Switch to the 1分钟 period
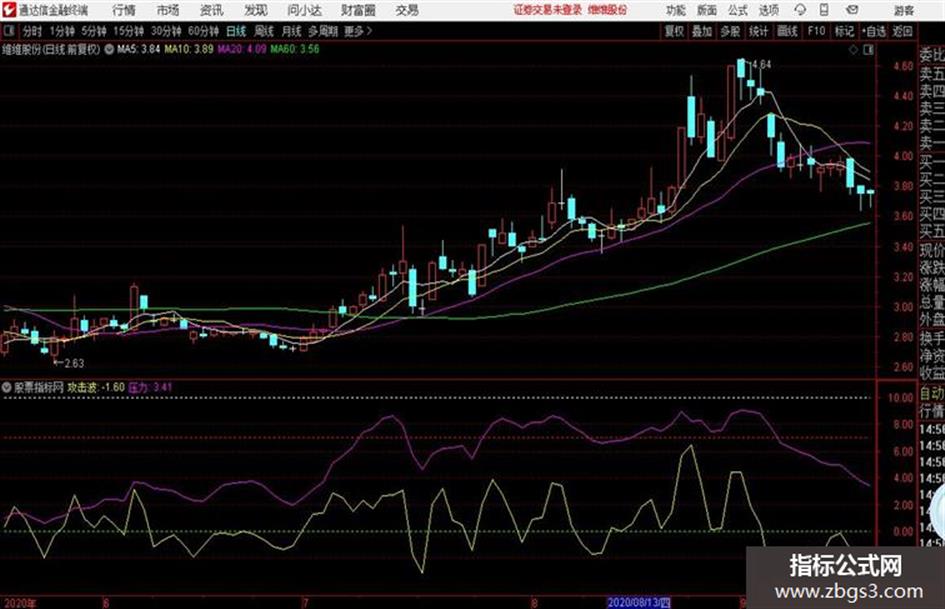Viewport: 945px width, 609px height. pyautogui.click(x=61, y=31)
